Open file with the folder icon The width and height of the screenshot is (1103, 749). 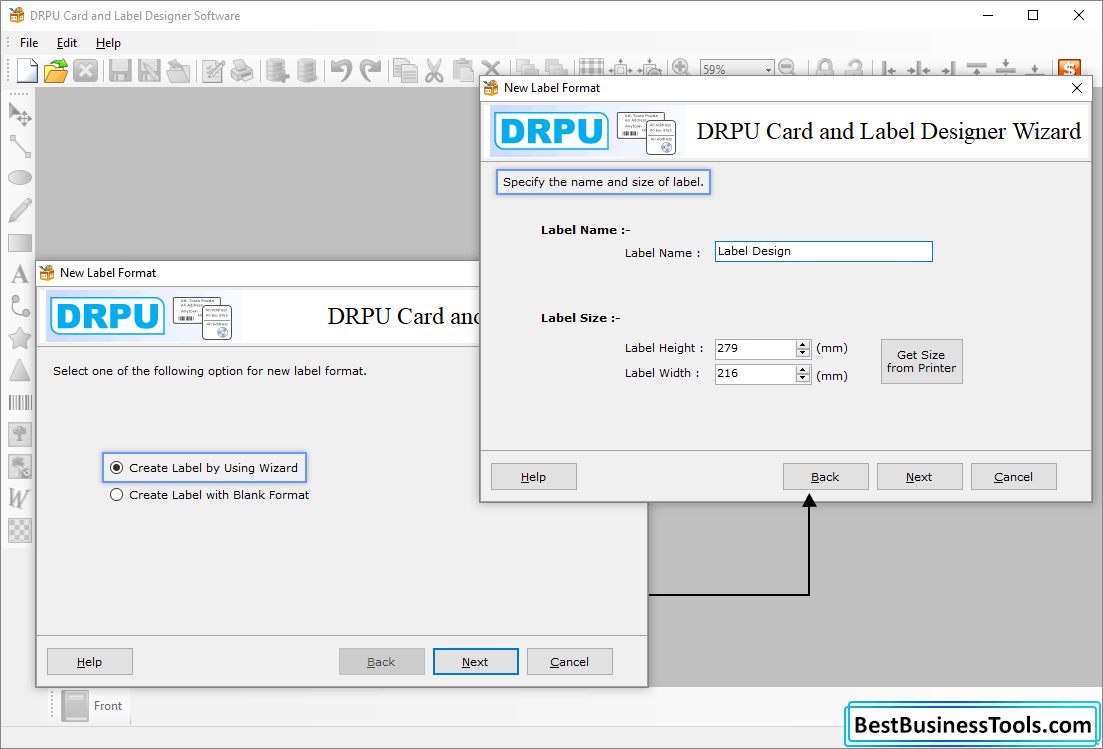pos(56,70)
